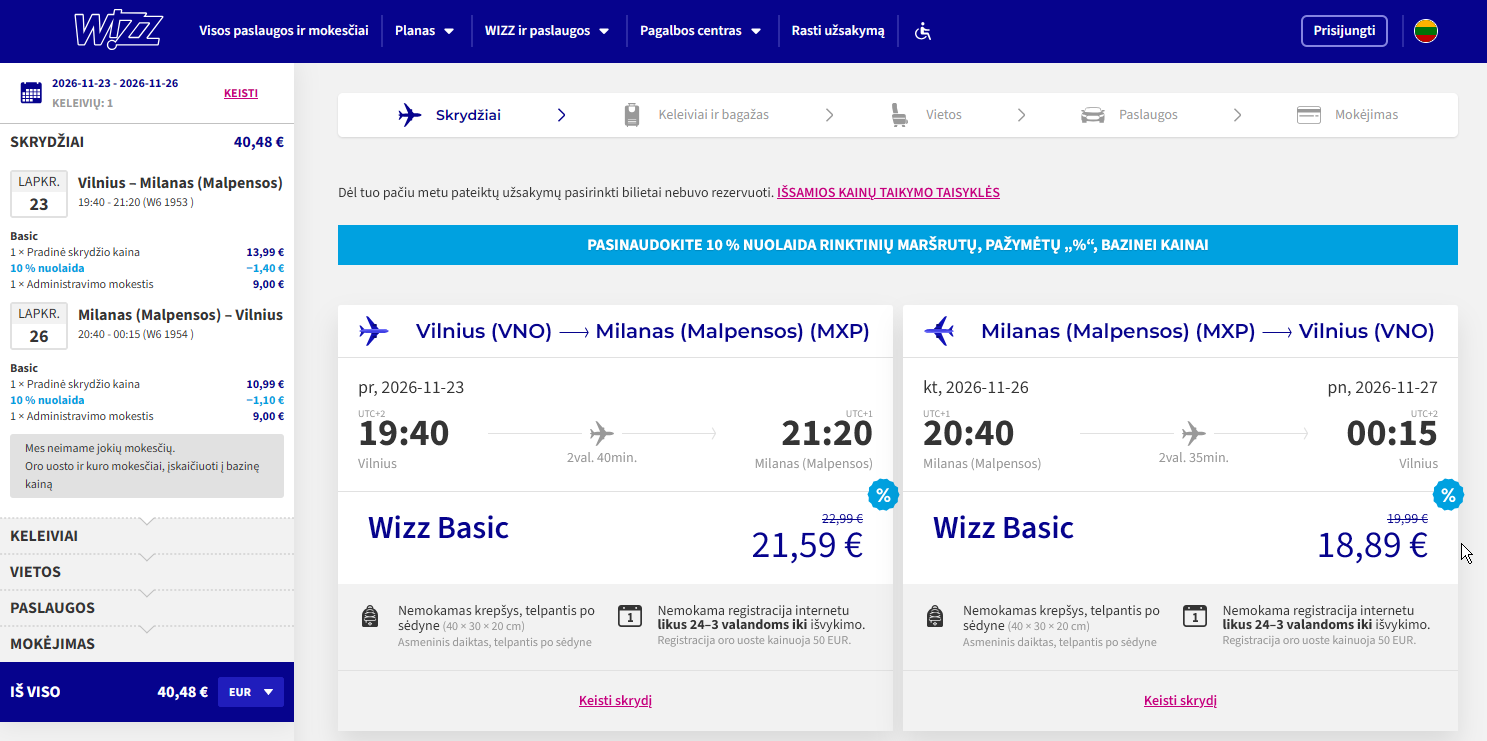Expand the MOKĖJIMAS sidebar section
The image size is (1487, 741).
point(147,644)
